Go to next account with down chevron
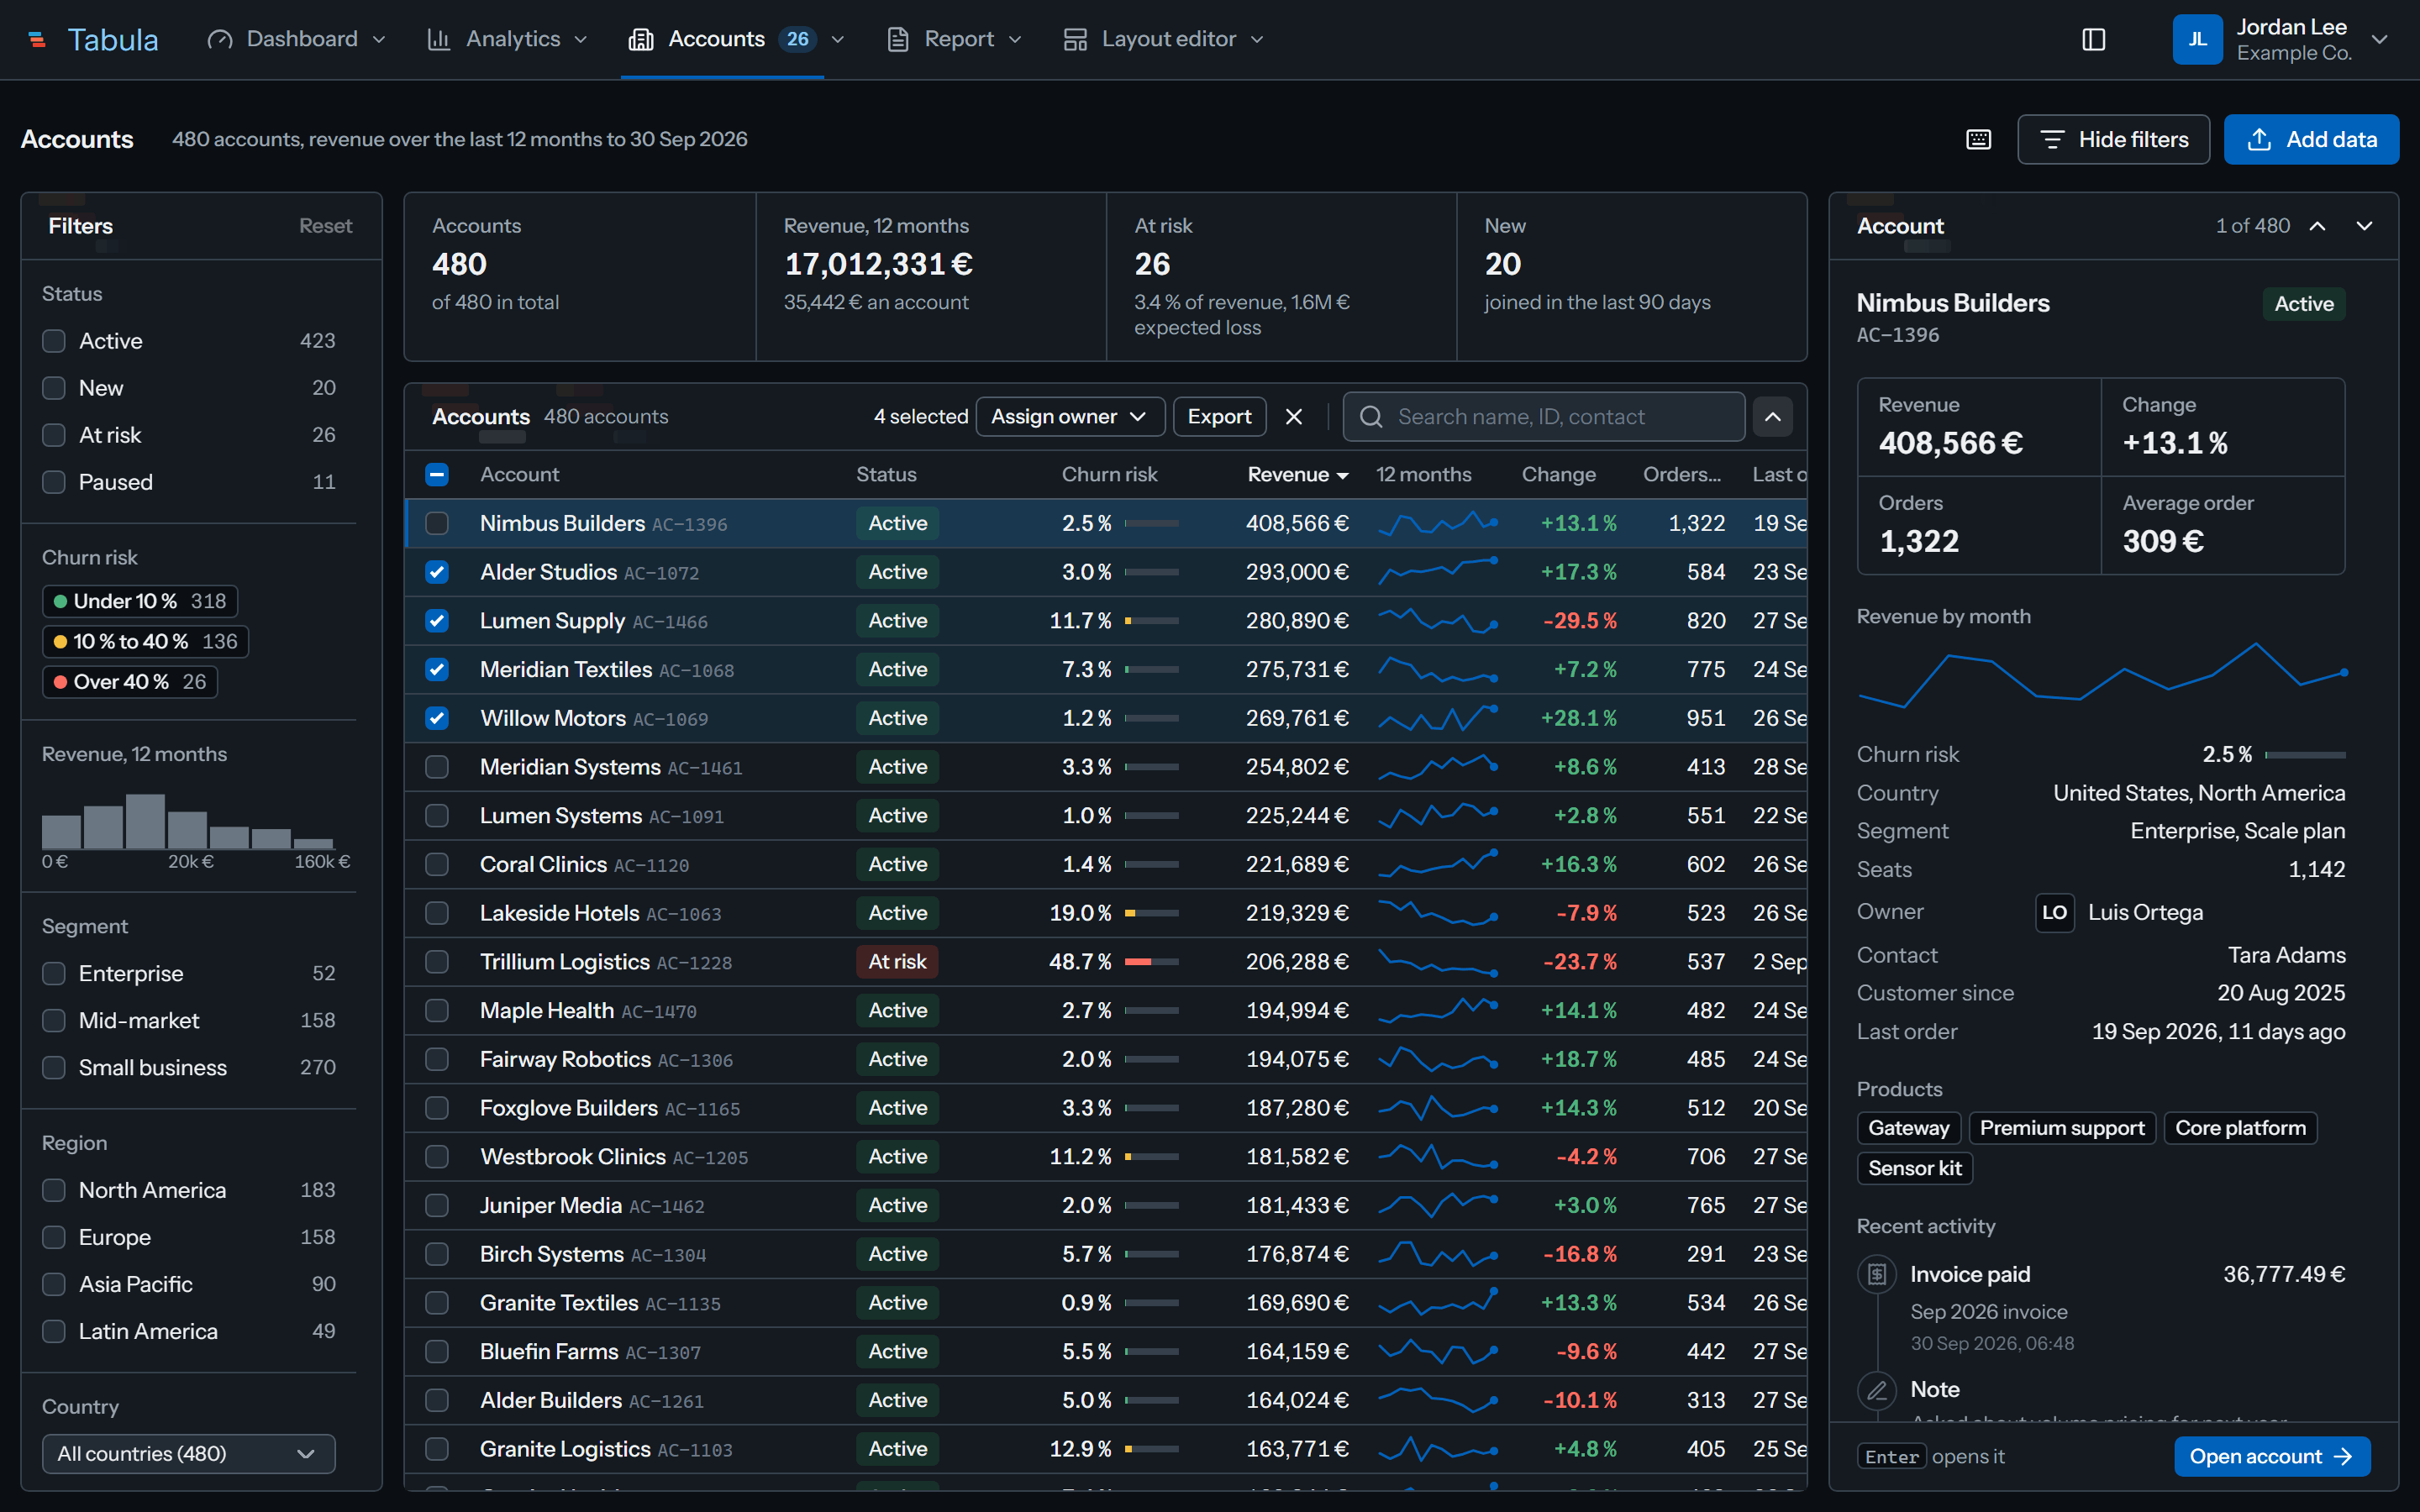Image resolution: width=2420 pixels, height=1512 pixels. 2364,226
